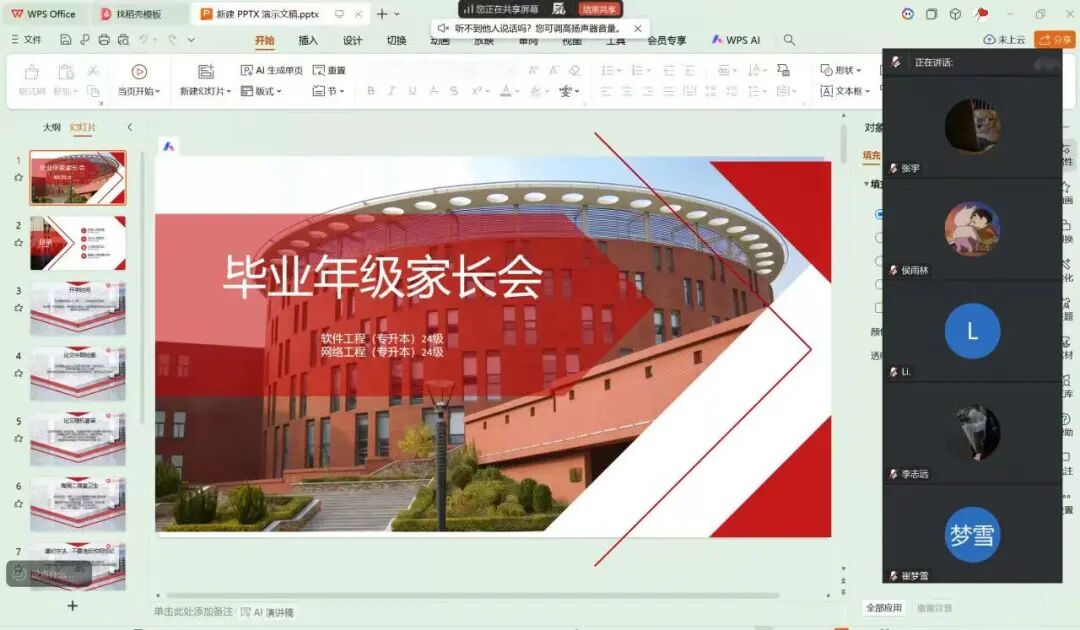
Task: Click the 重置 reset slide icon
Action: tap(329, 71)
